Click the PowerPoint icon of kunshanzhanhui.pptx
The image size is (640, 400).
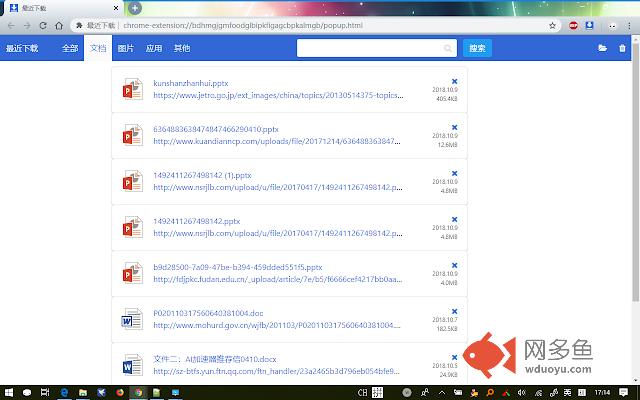pos(133,90)
